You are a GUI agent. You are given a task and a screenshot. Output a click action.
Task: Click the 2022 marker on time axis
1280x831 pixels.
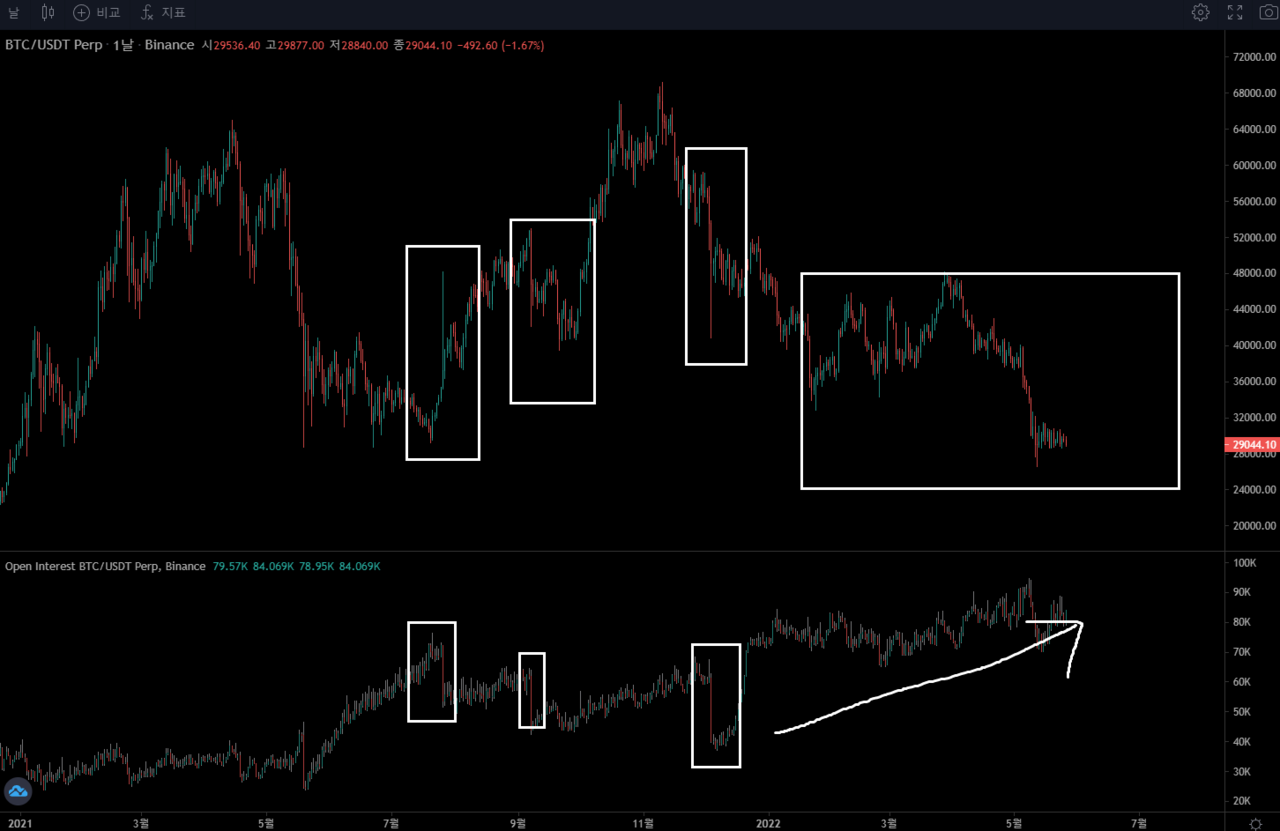pos(768,823)
